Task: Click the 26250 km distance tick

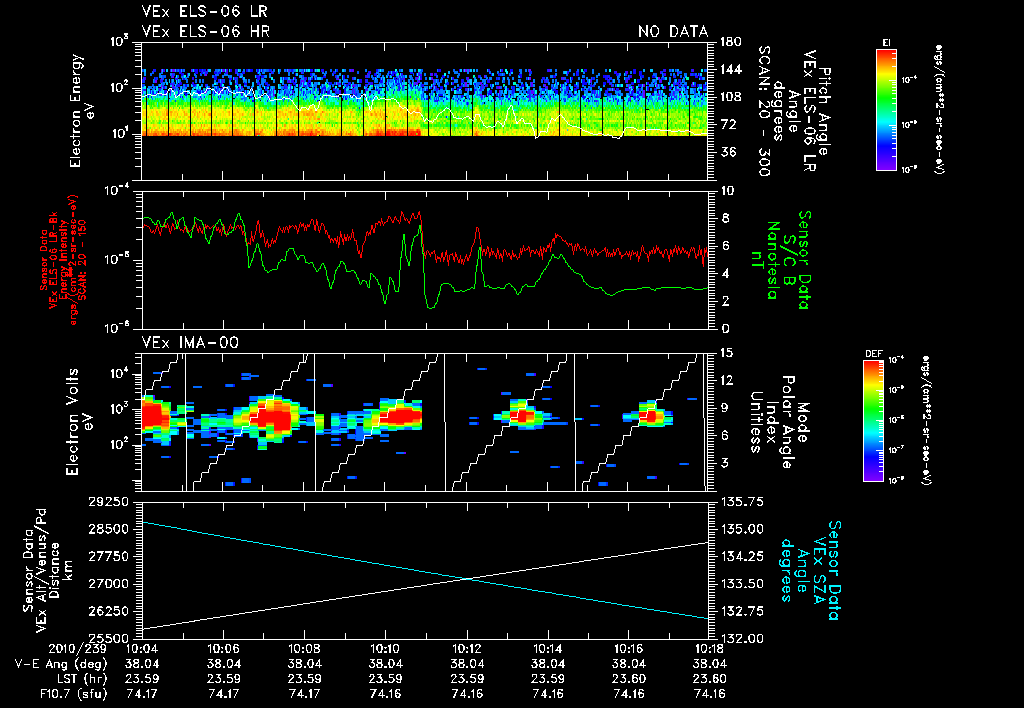Action: [x=108, y=612]
